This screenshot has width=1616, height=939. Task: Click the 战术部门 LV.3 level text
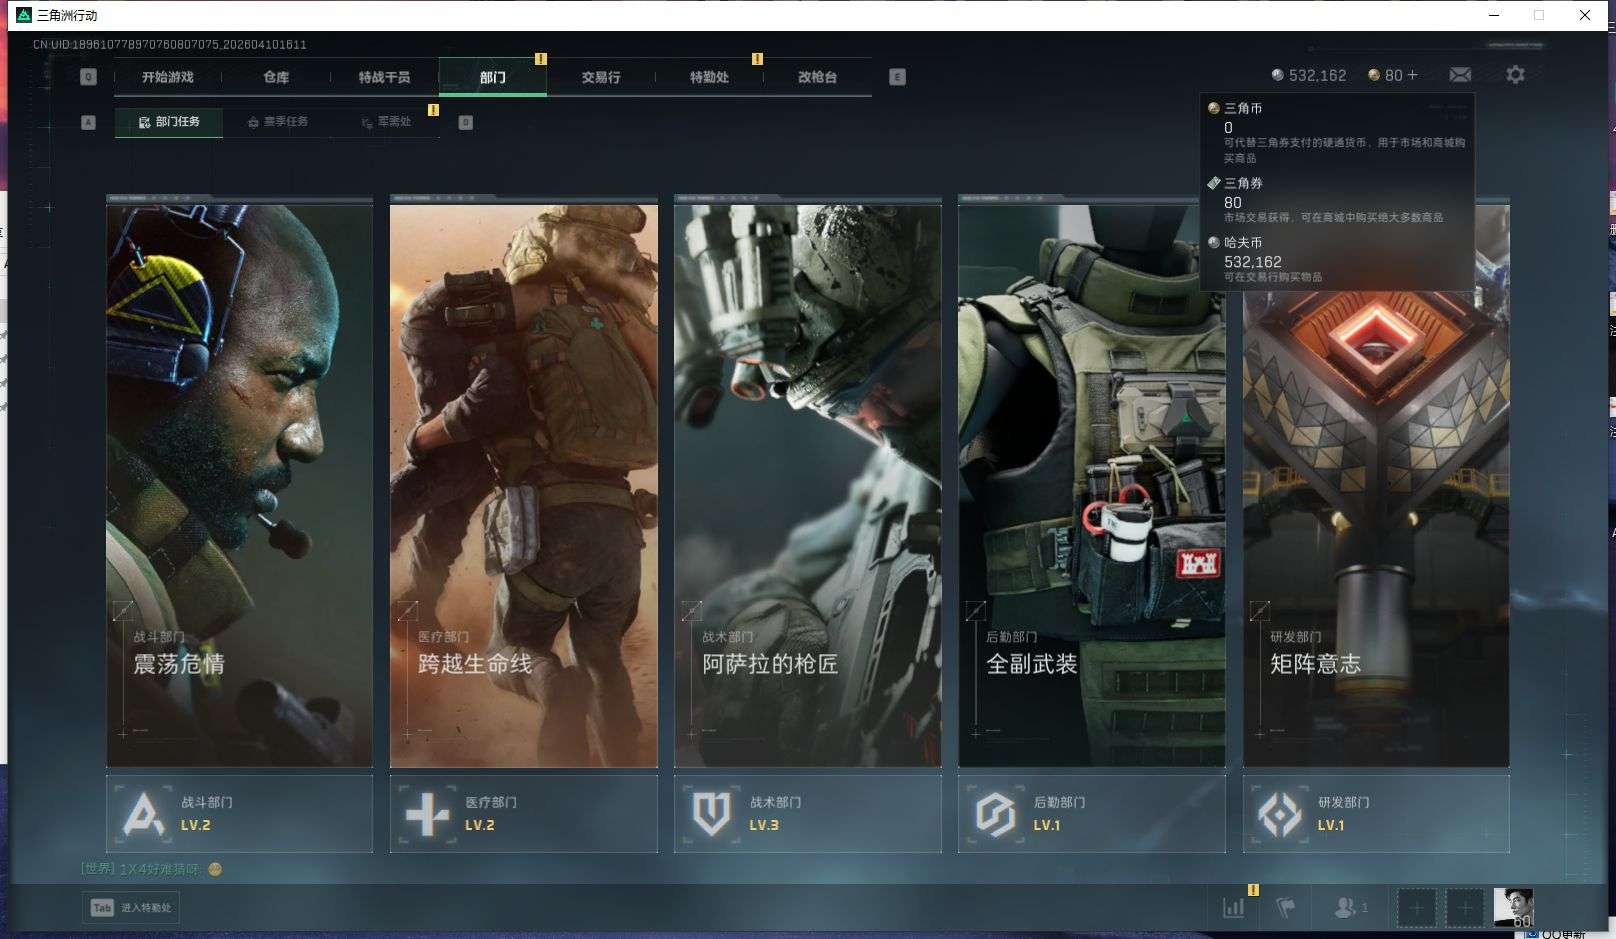(x=764, y=825)
